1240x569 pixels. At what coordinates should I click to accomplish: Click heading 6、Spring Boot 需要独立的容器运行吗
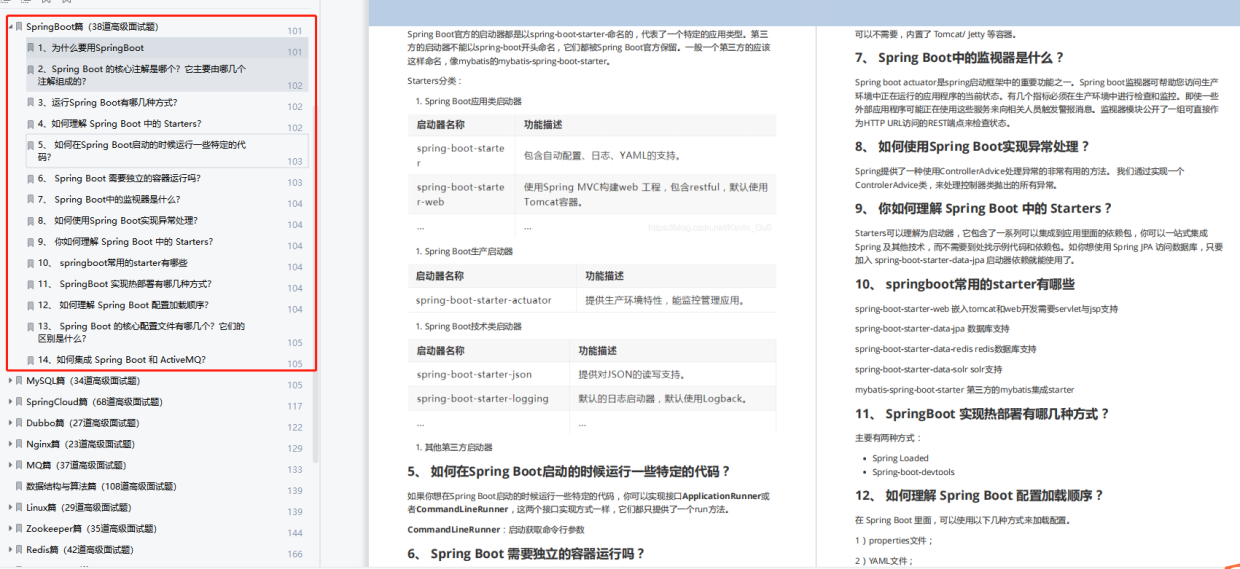[526, 553]
